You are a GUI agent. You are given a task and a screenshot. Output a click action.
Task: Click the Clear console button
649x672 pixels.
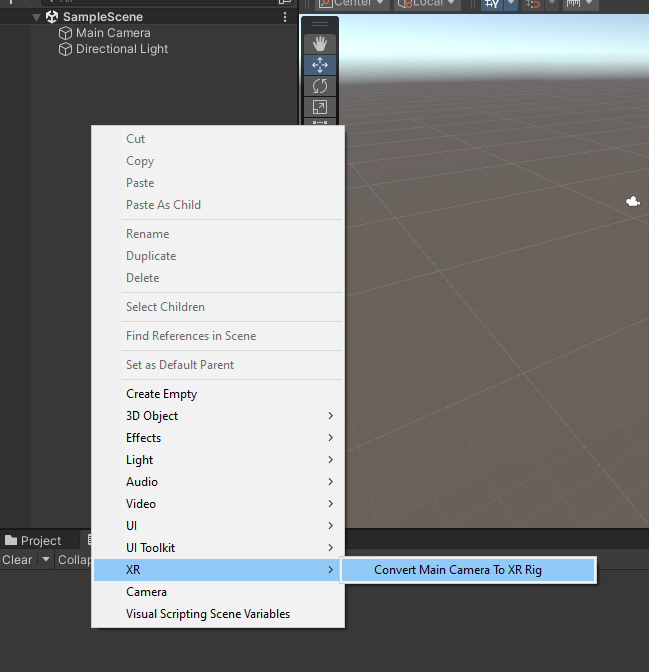(x=17, y=560)
